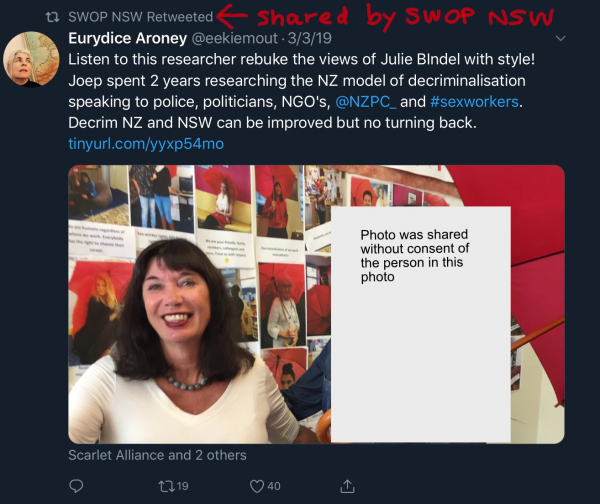Open the 3/3/19 tweet timestamp
600x504 pixels.
310,38
